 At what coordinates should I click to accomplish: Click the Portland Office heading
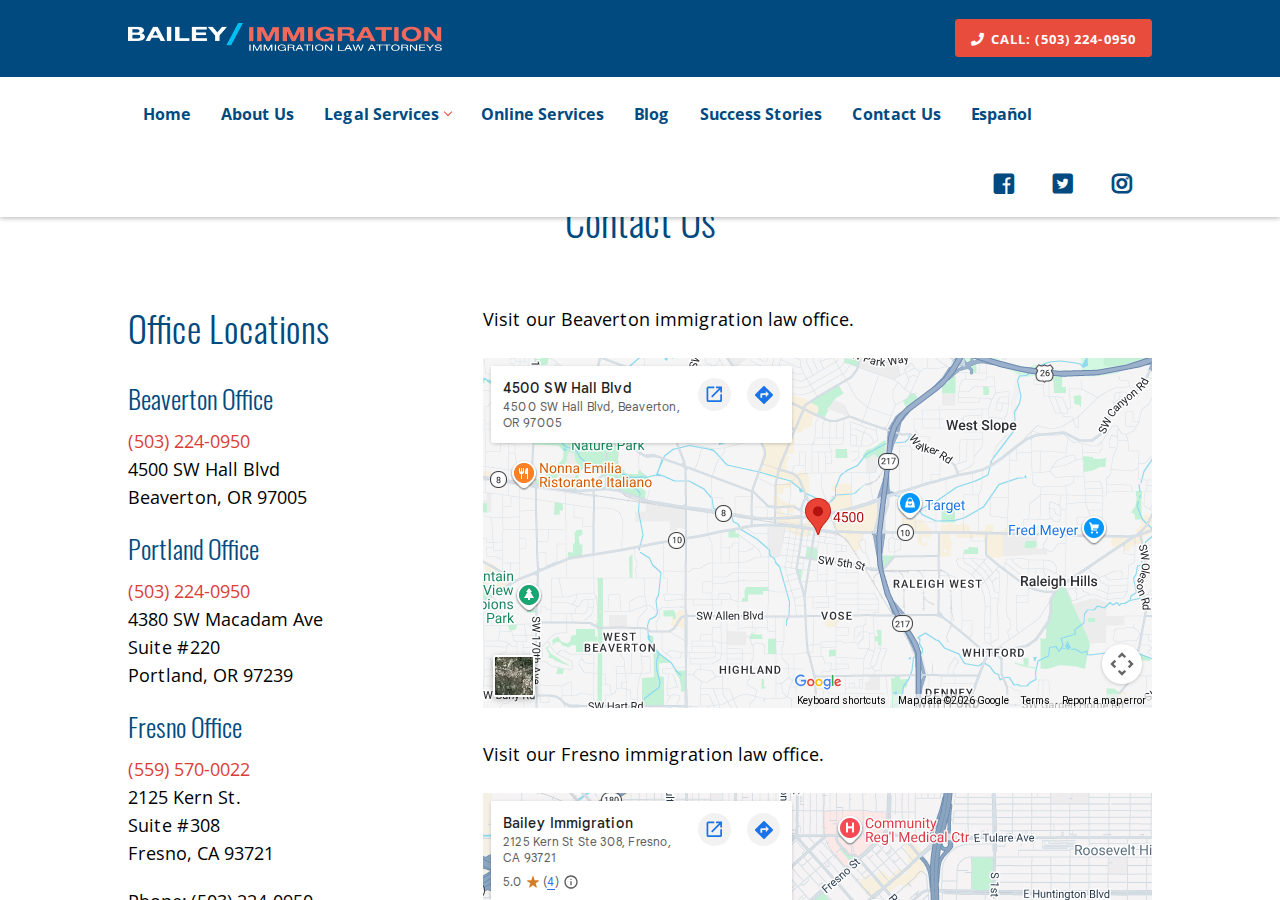[194, 549]
